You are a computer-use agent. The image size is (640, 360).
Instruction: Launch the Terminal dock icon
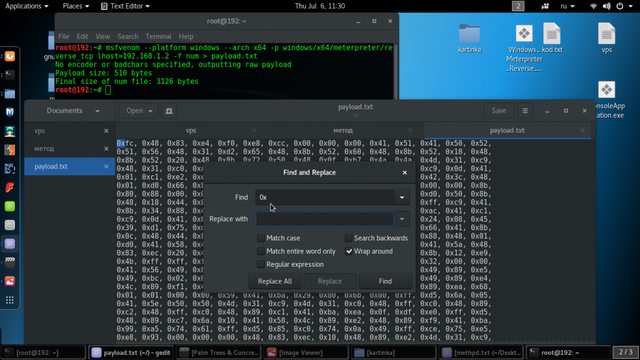10,75
